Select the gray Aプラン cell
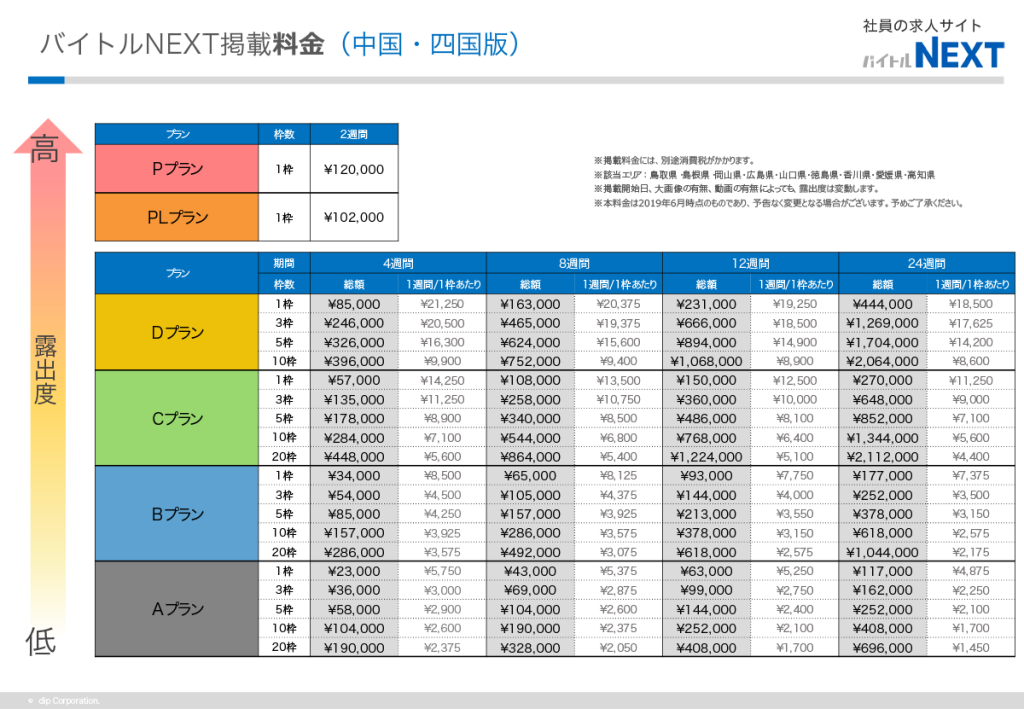The image size is (1024, 709). [177, 608]
